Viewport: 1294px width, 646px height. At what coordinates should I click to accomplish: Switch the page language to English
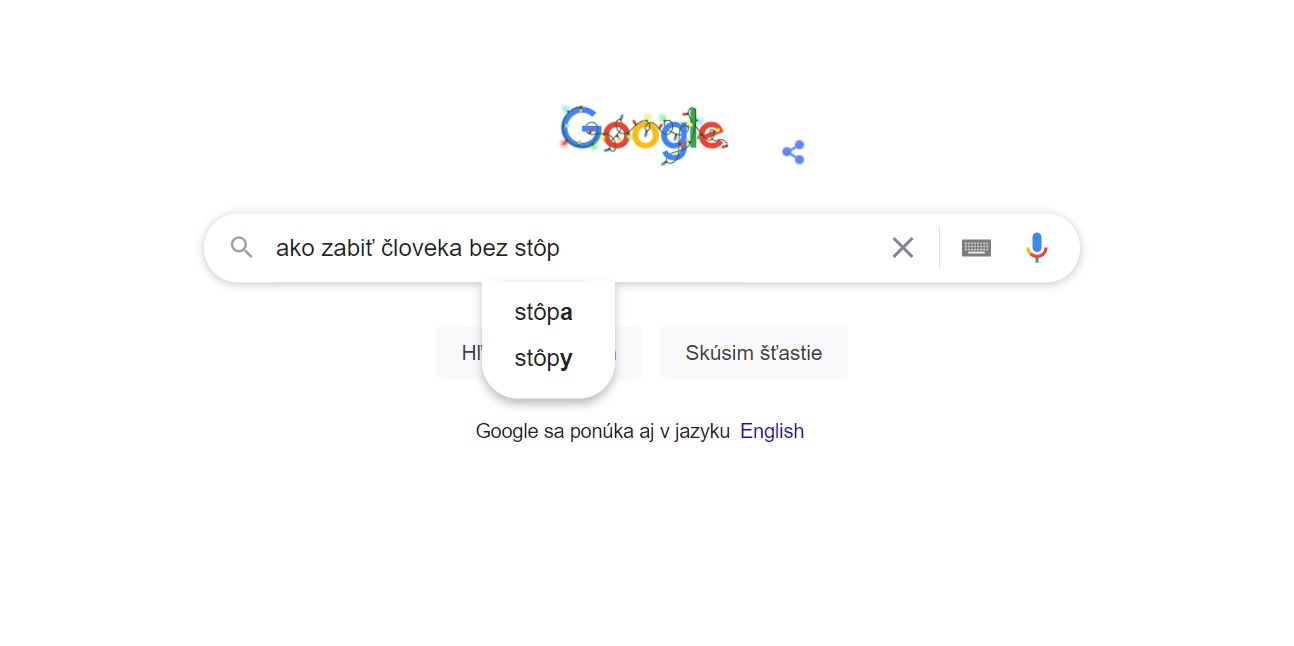[x=771, y=431]
